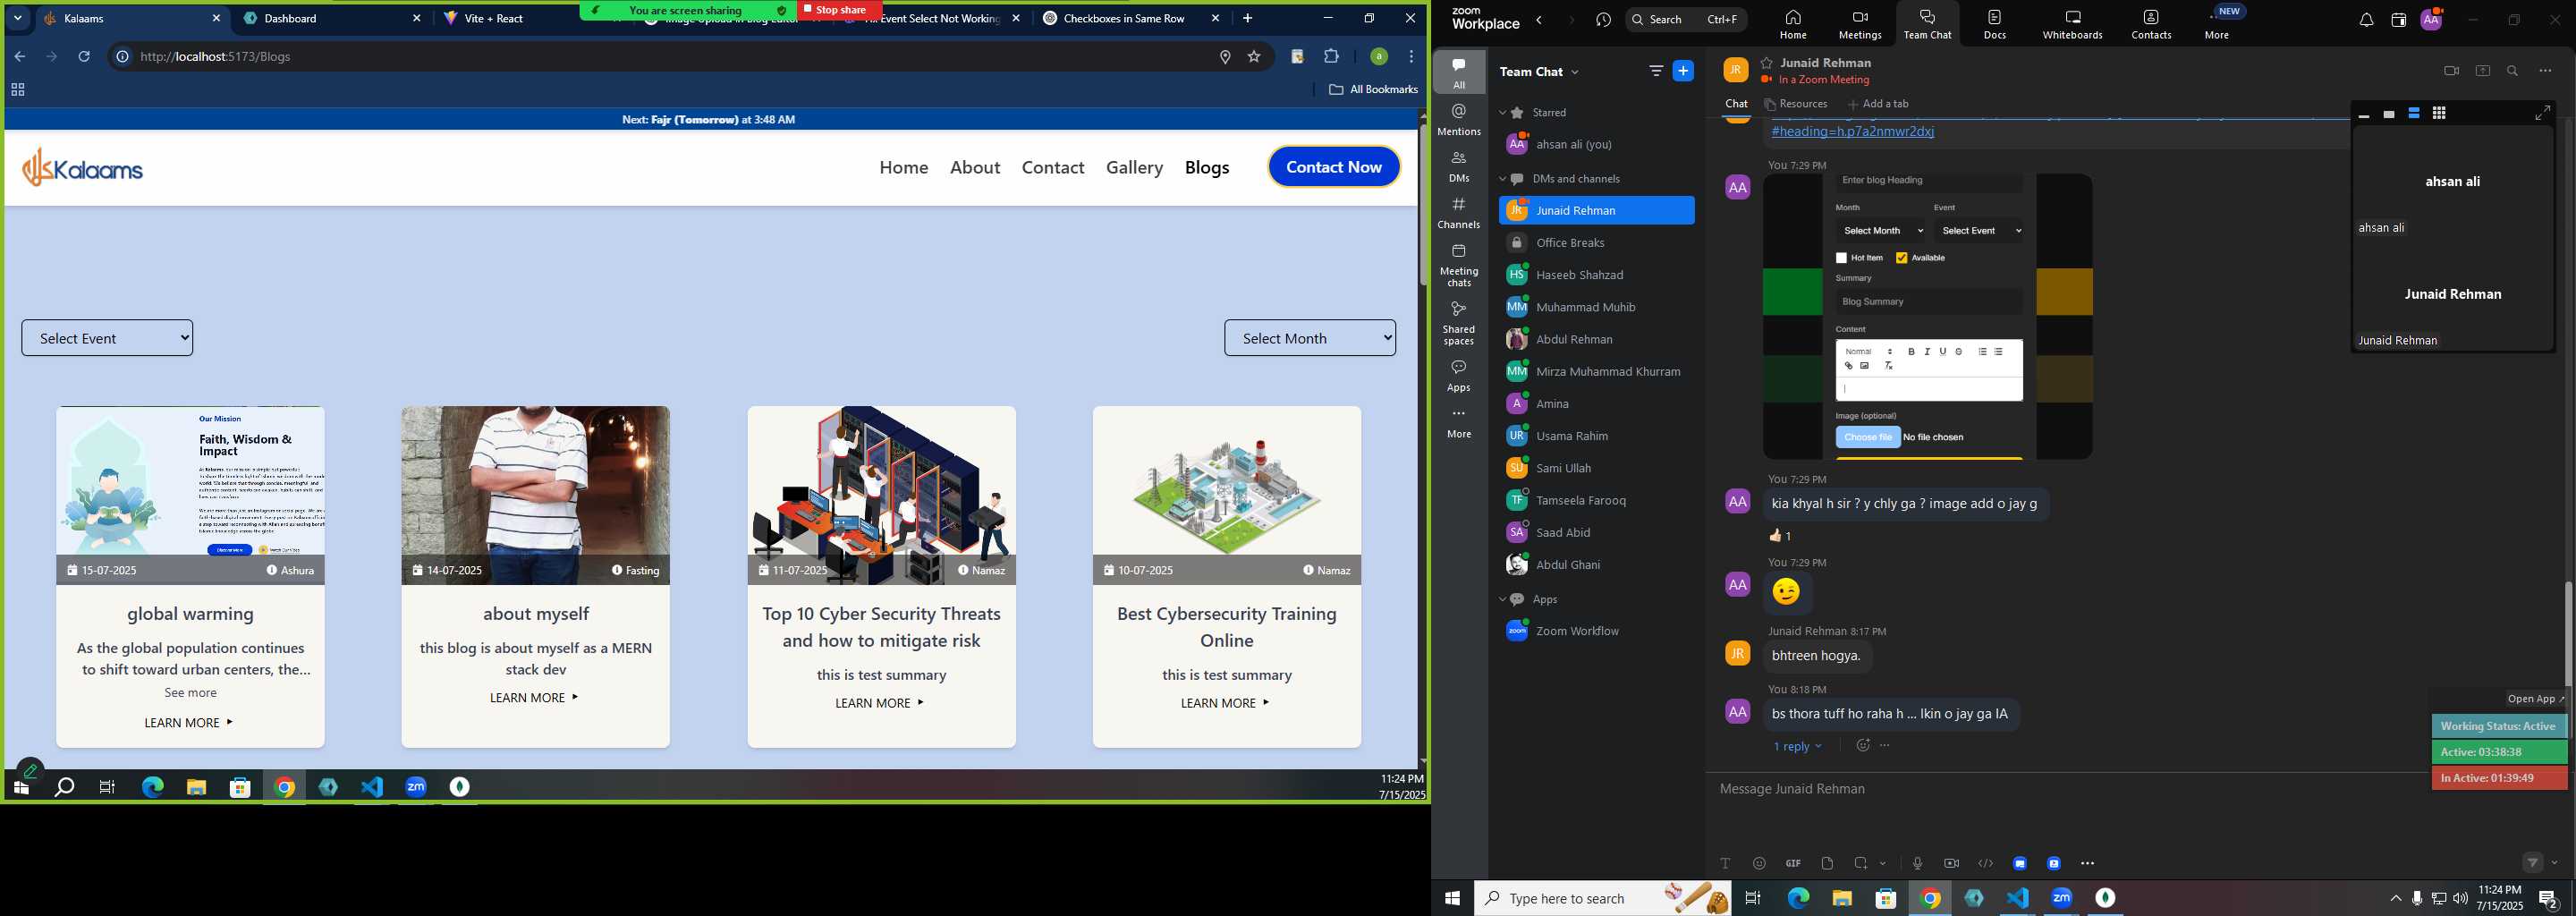Start a new chat with blue plus
The image size is (2576, 916).
click(1684, 71)
